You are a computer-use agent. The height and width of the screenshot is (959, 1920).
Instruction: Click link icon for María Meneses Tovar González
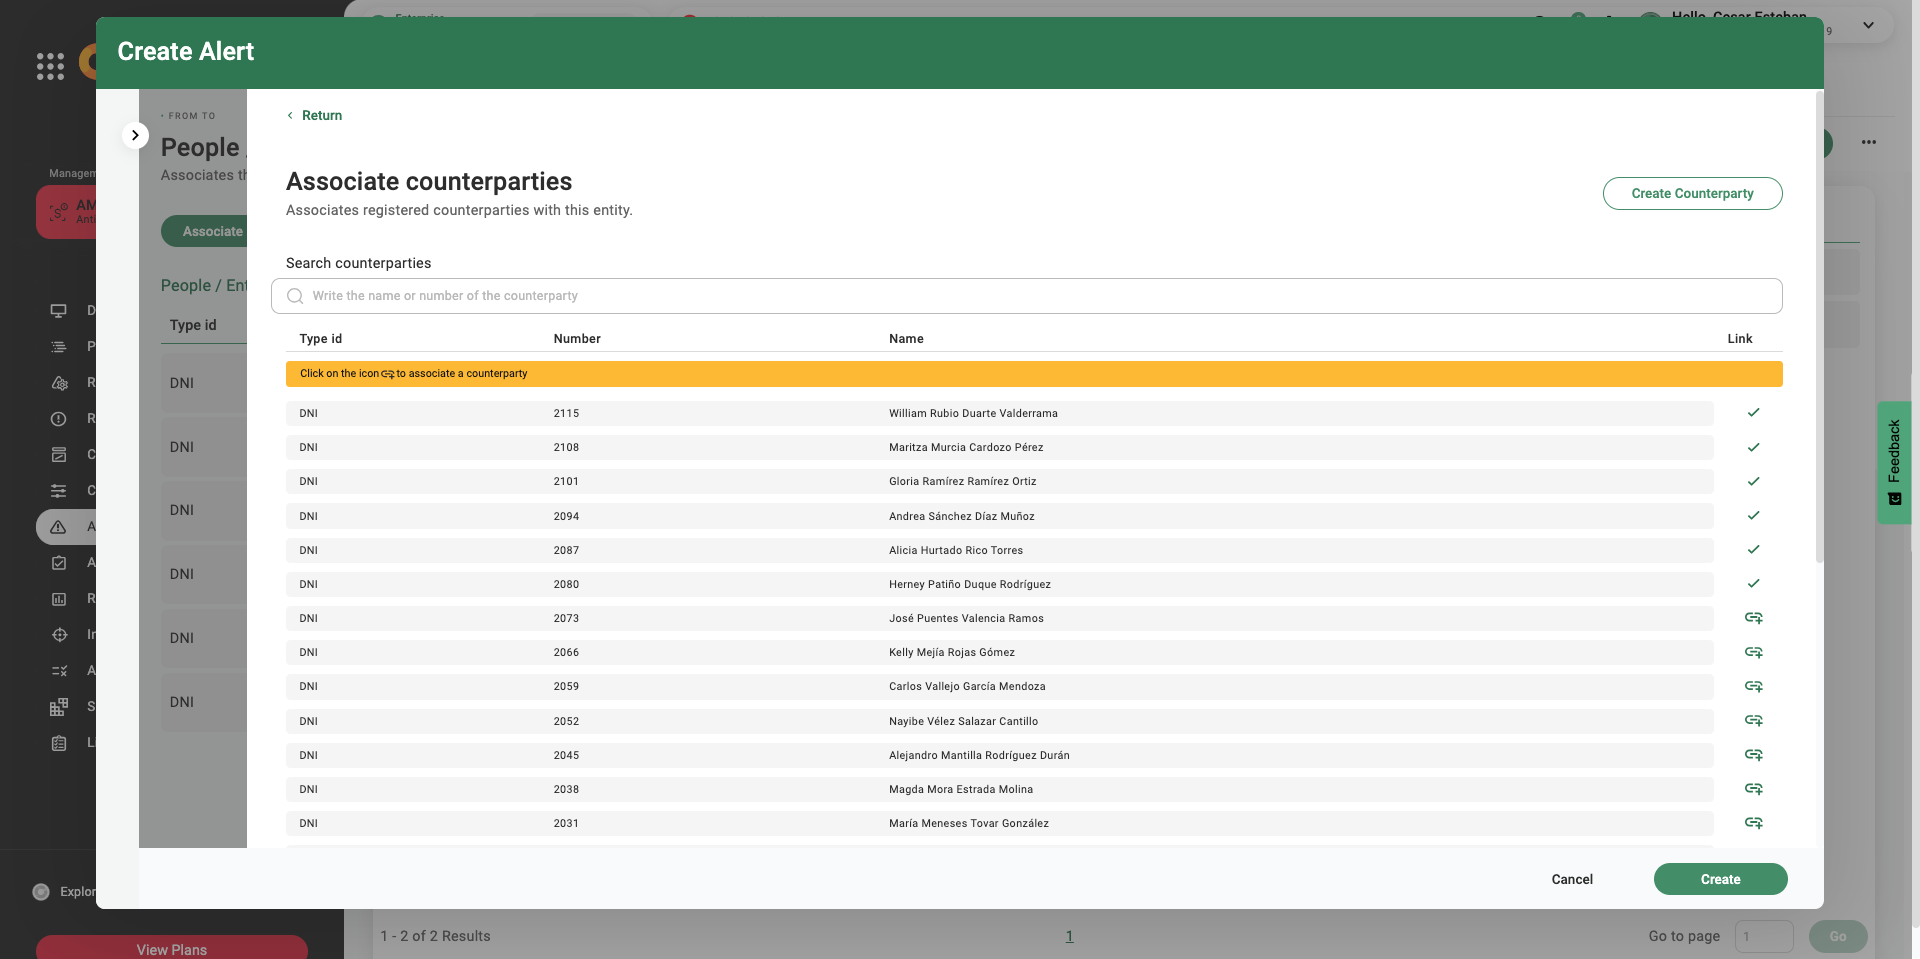tap(1753, 823)
